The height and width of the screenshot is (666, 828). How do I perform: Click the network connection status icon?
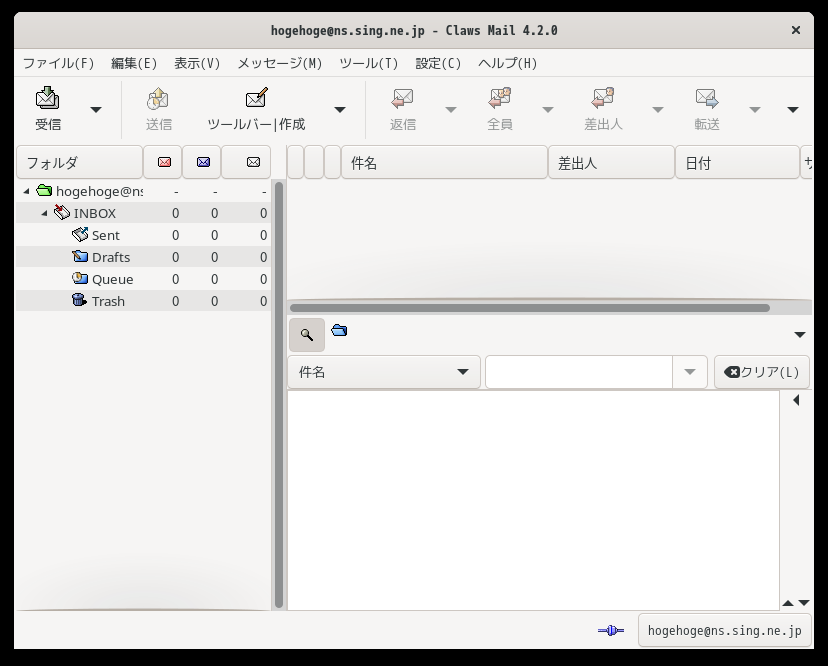(611, 630)
